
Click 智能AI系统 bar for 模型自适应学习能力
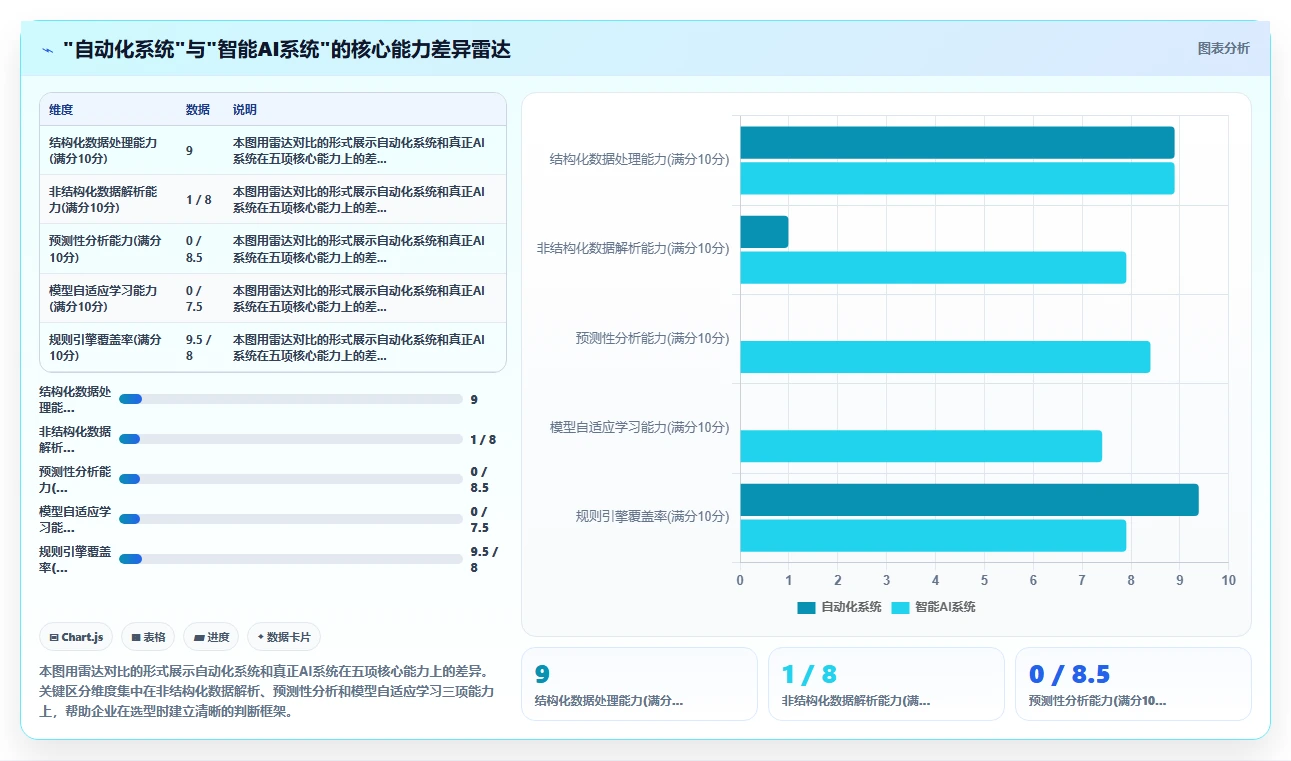(921, 446)
